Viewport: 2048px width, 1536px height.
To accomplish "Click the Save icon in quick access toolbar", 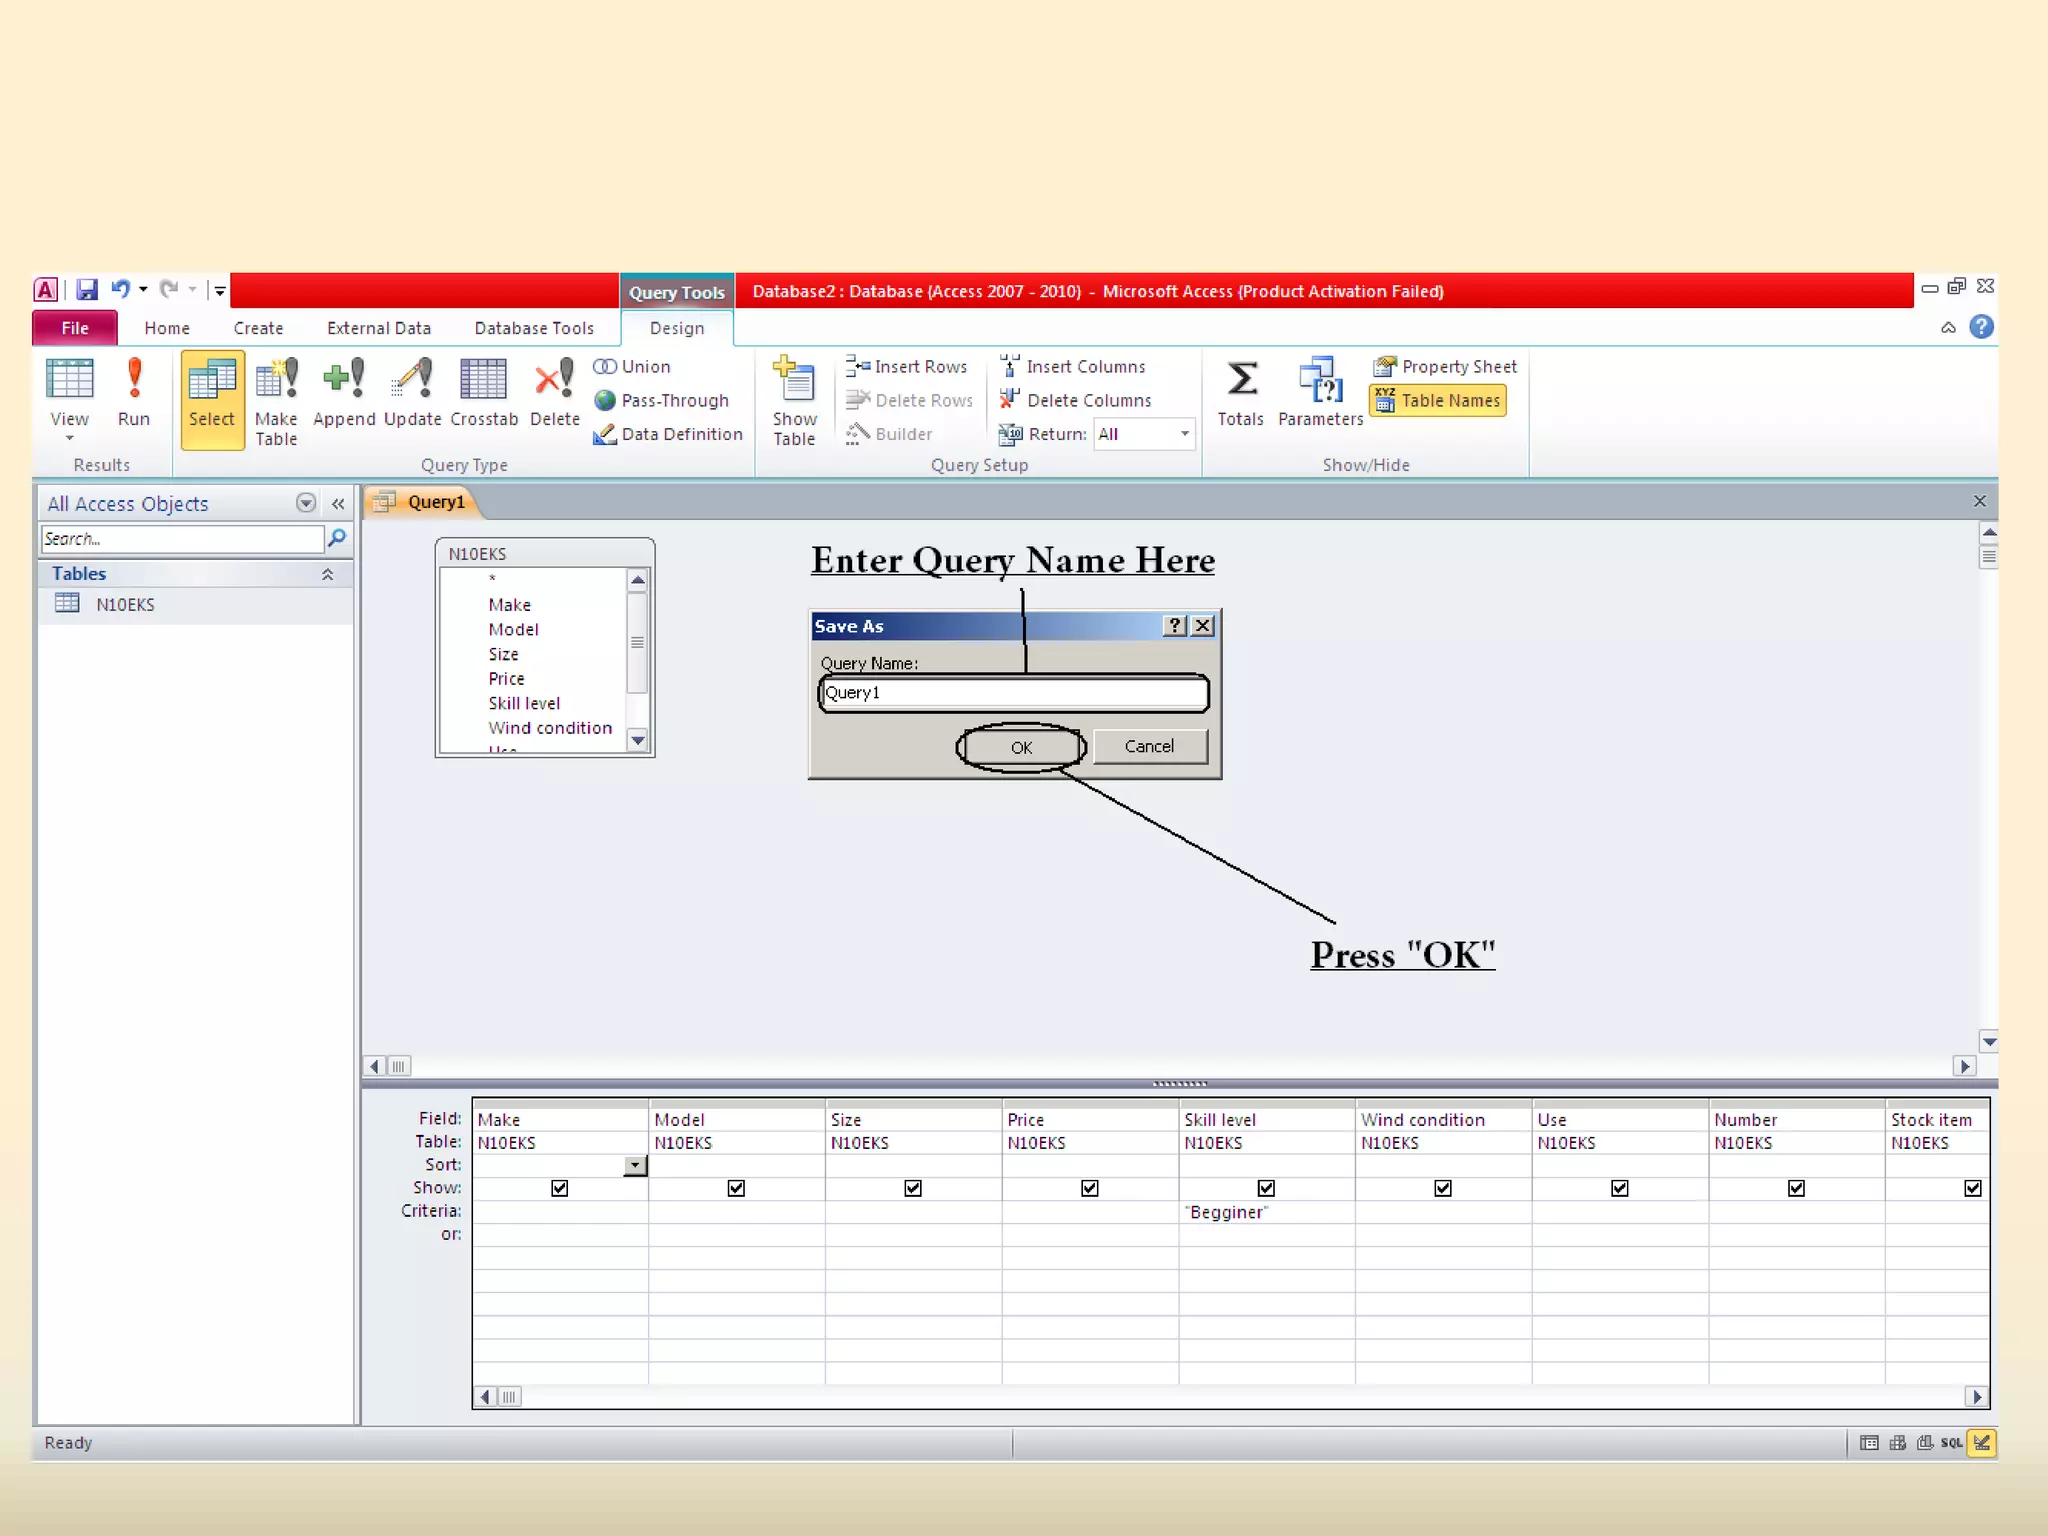I will point(87,290).
